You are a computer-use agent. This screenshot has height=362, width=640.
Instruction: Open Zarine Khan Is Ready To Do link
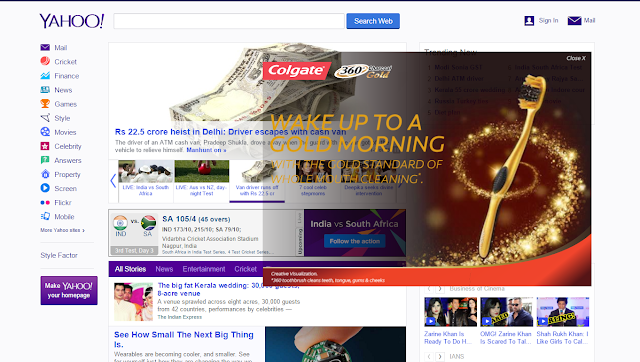448,338
